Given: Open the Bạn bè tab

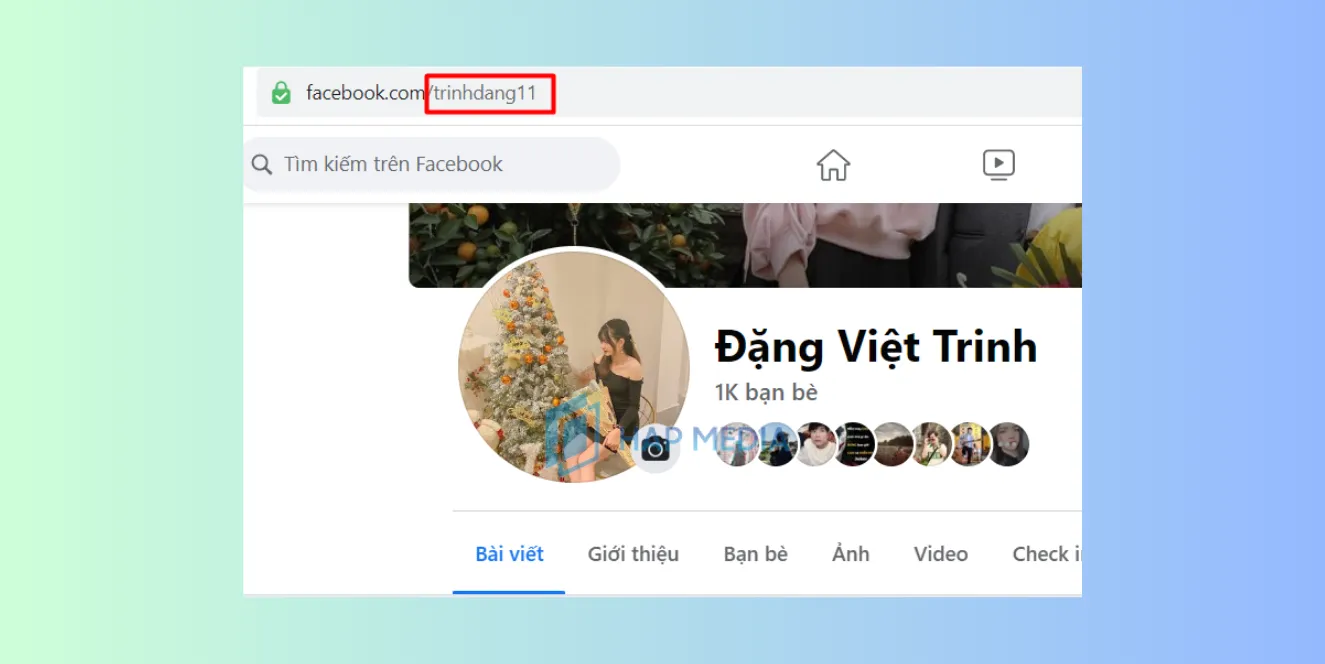Looking at the screenshot, I should 755,554.
